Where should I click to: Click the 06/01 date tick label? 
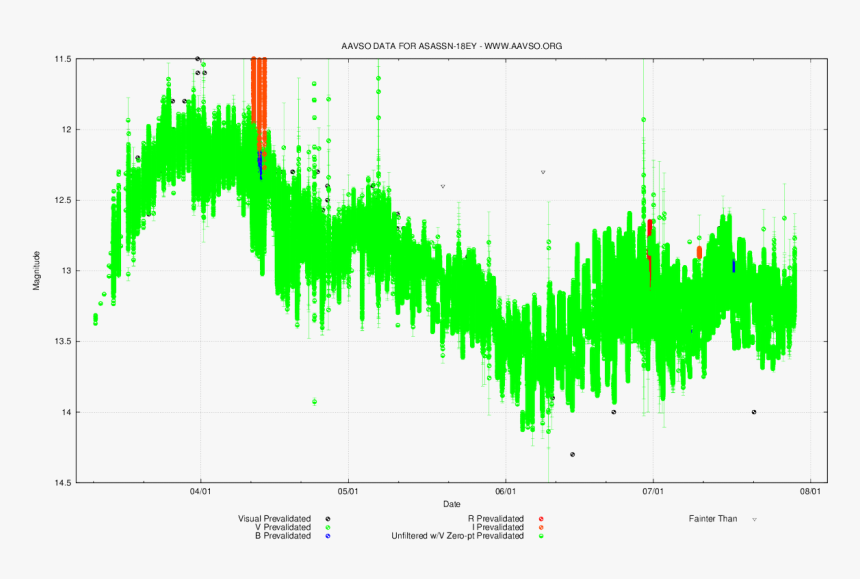coord(506,492)
